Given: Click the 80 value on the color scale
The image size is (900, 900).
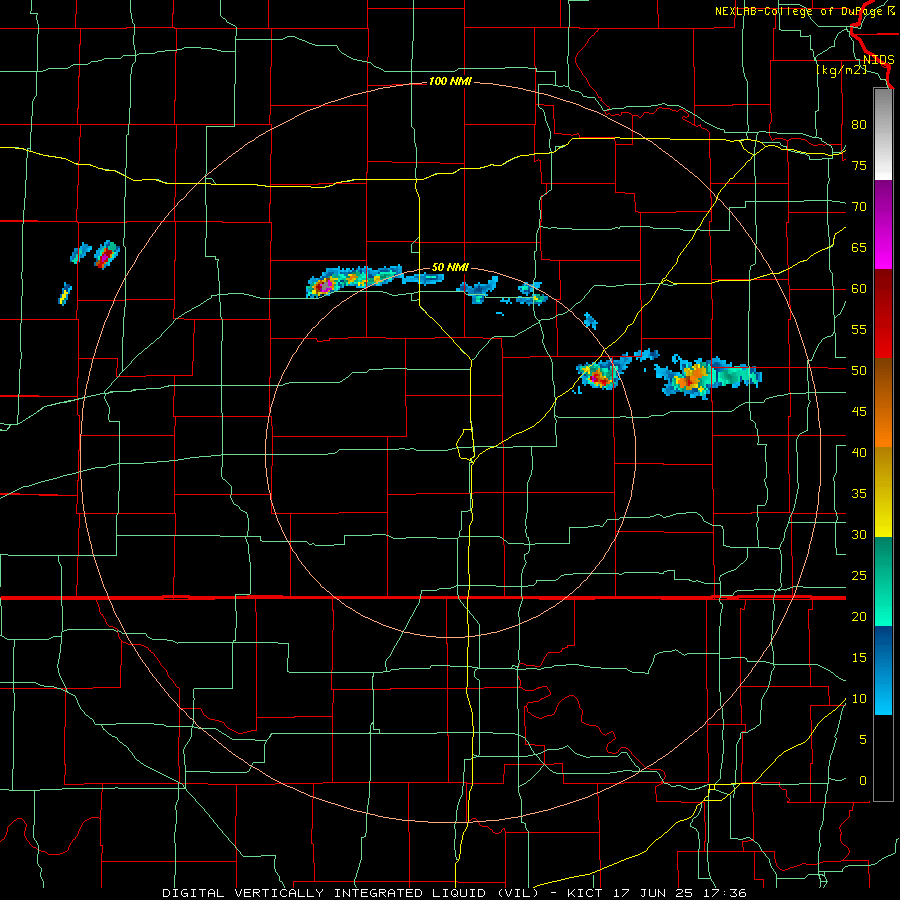Looking at the screenshot, I should 859,125.
